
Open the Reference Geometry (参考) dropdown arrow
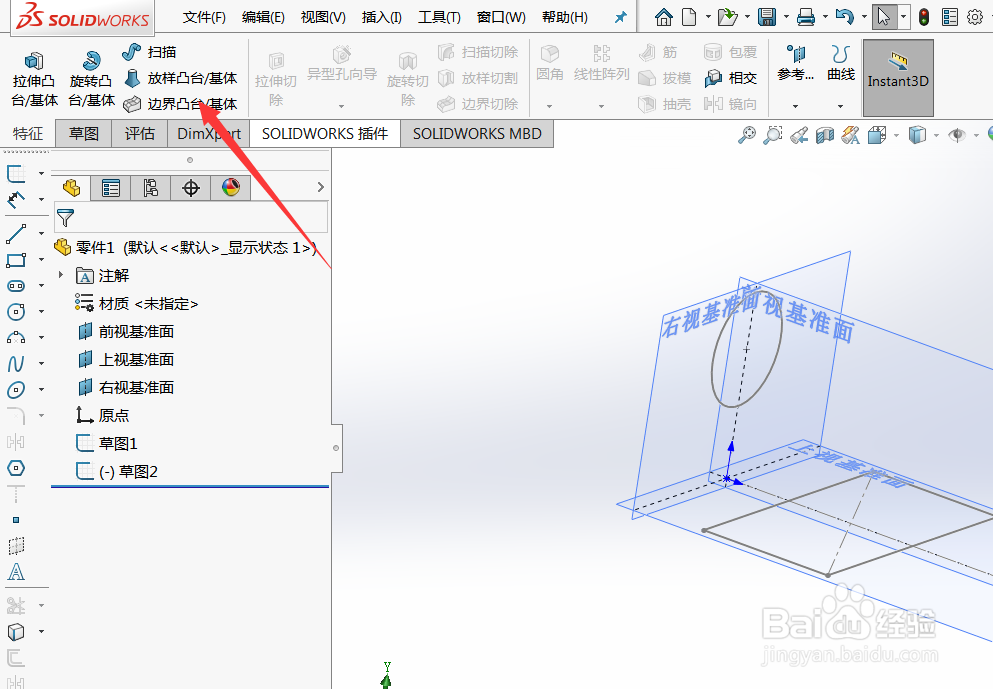pyautogui.click(x=795, y=106)
